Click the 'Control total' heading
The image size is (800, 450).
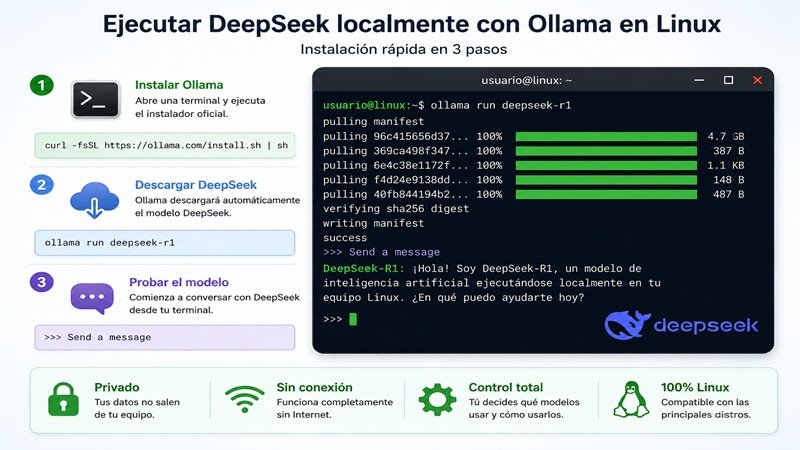506,387
